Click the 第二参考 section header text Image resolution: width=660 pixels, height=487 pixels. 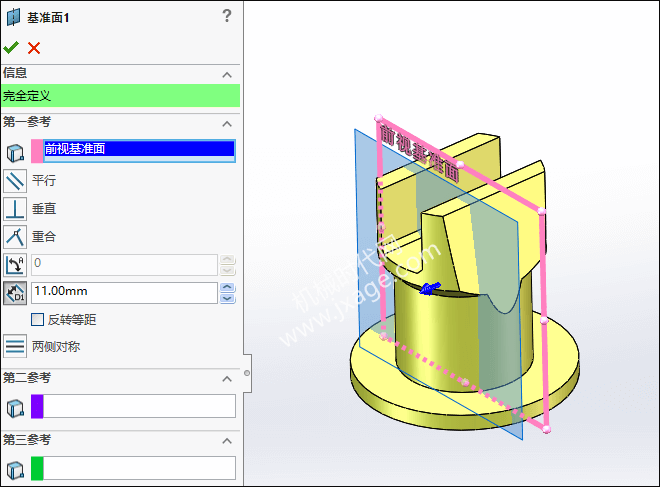coord(27,378)
